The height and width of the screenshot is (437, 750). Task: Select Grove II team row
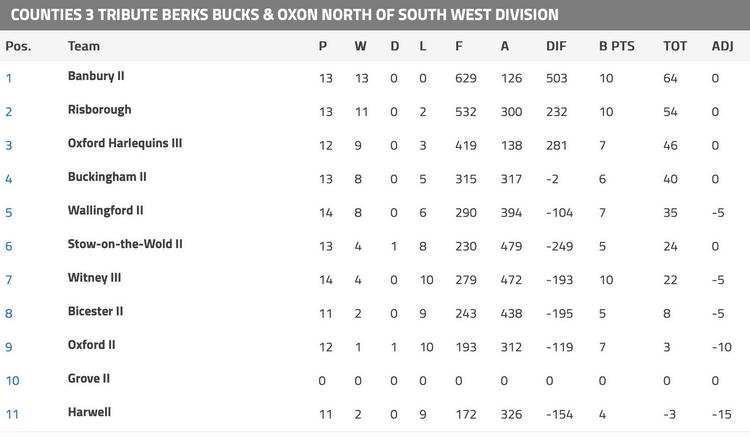(89, 379)
